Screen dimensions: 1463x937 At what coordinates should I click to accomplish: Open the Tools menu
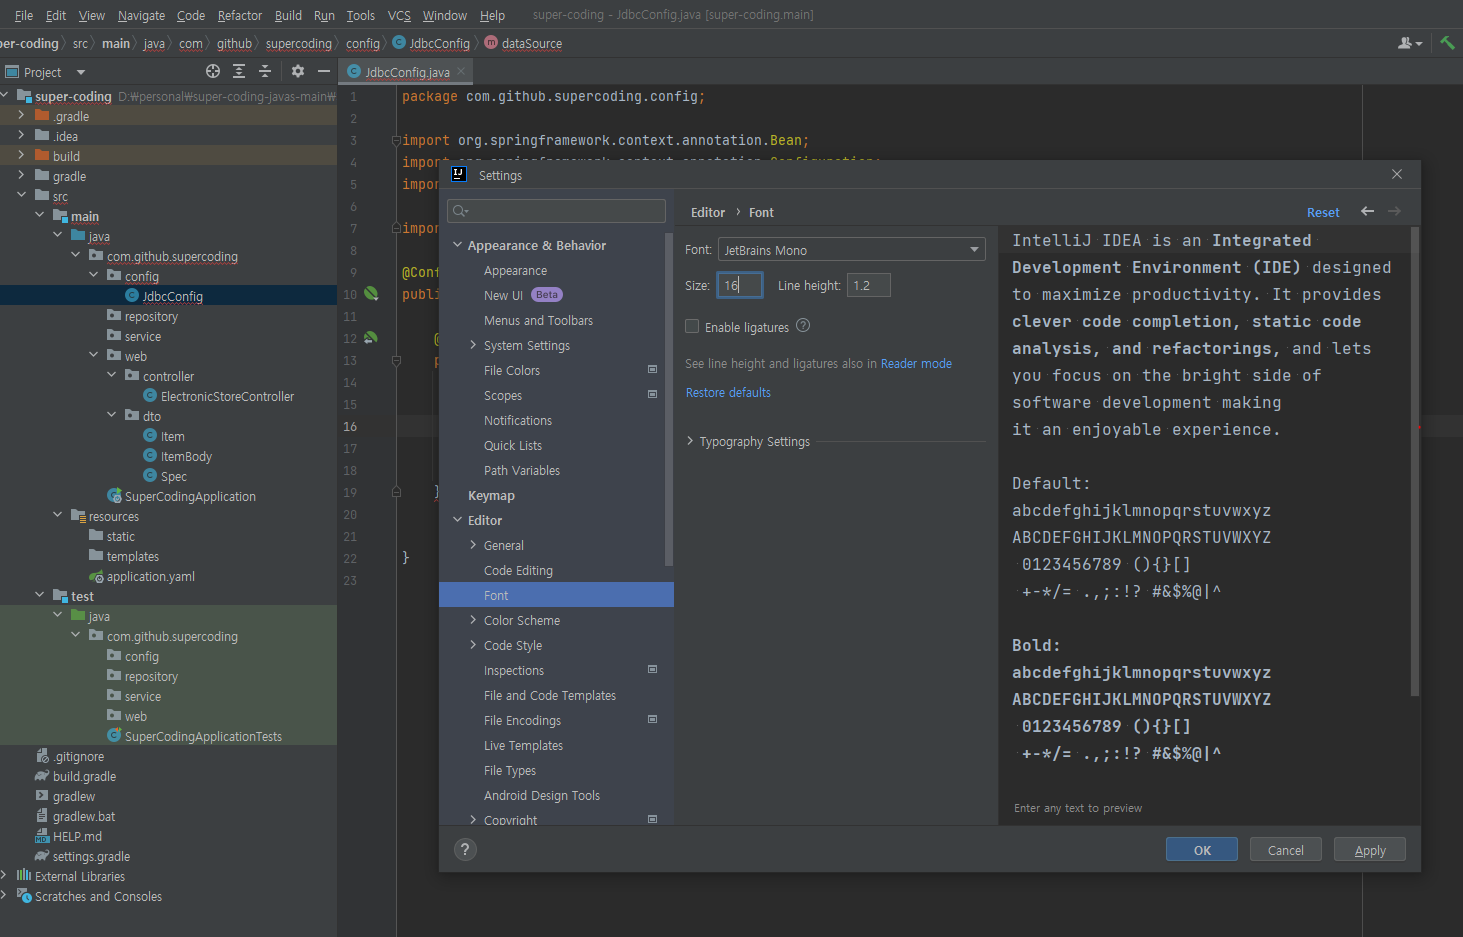[x=361, y=15]
